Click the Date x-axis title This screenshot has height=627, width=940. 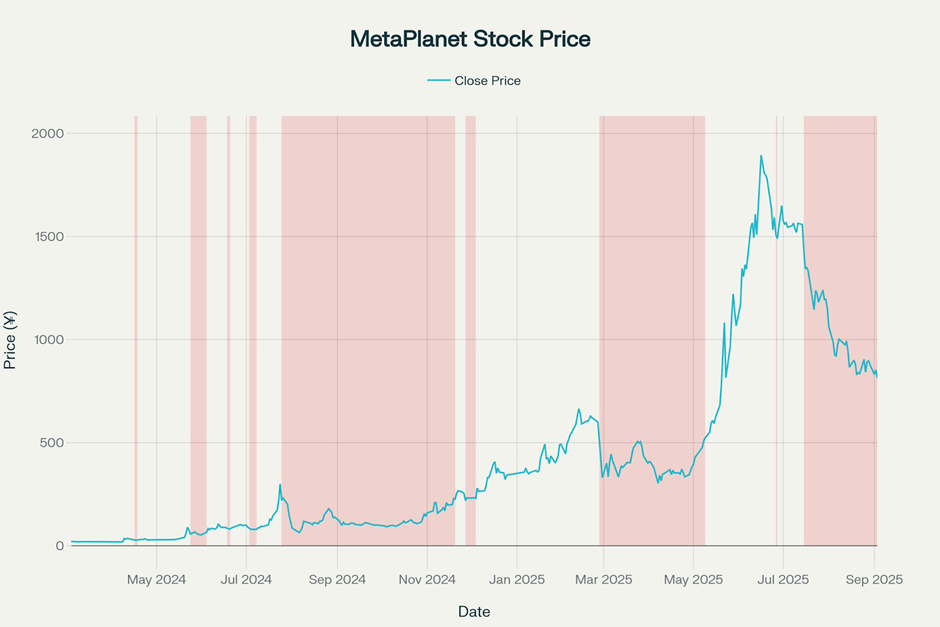[x=474, y=611]
